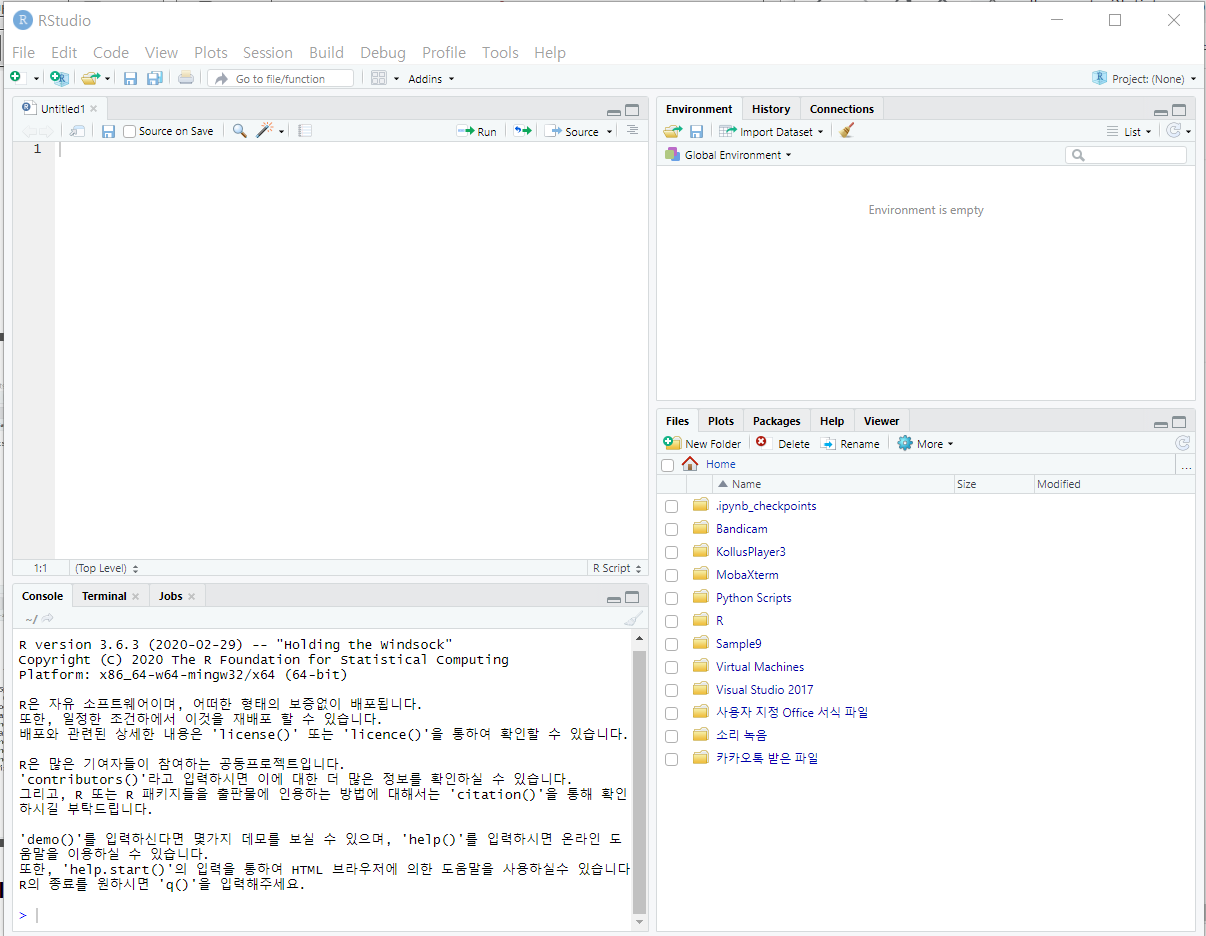
Task: Open the (Top Level) scope dropdown
Action: 106,568
